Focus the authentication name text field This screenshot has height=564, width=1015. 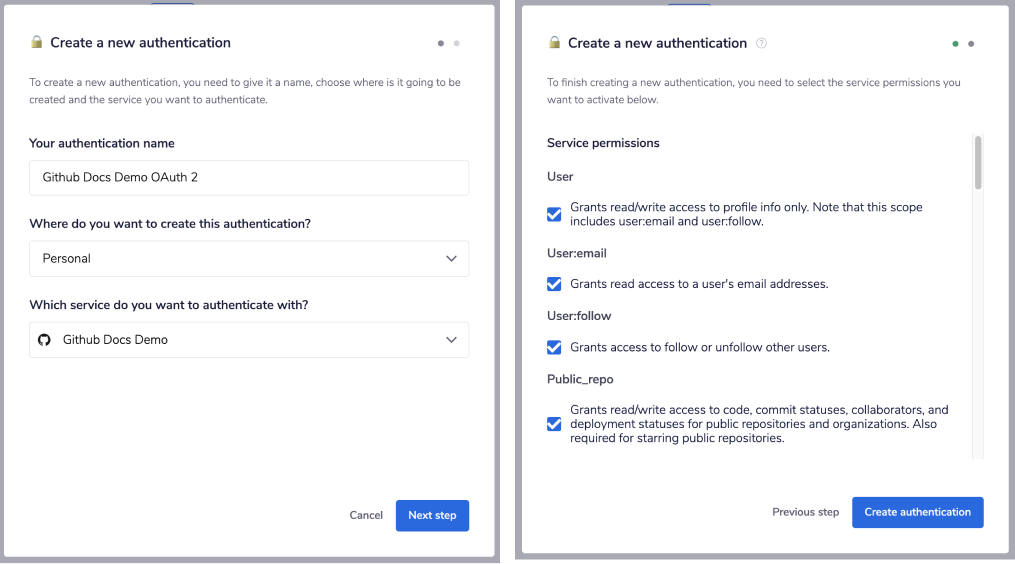click(249, 178)
